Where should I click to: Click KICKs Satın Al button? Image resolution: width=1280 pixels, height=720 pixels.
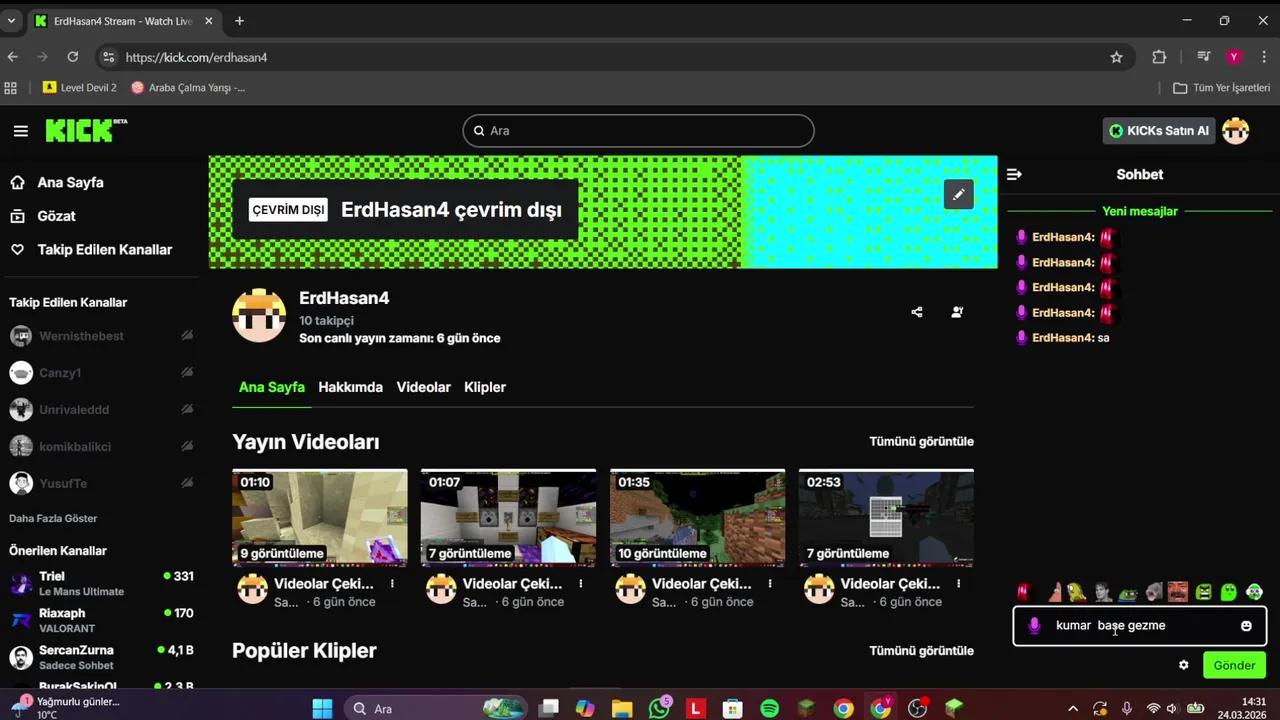tap(1159, 131)
